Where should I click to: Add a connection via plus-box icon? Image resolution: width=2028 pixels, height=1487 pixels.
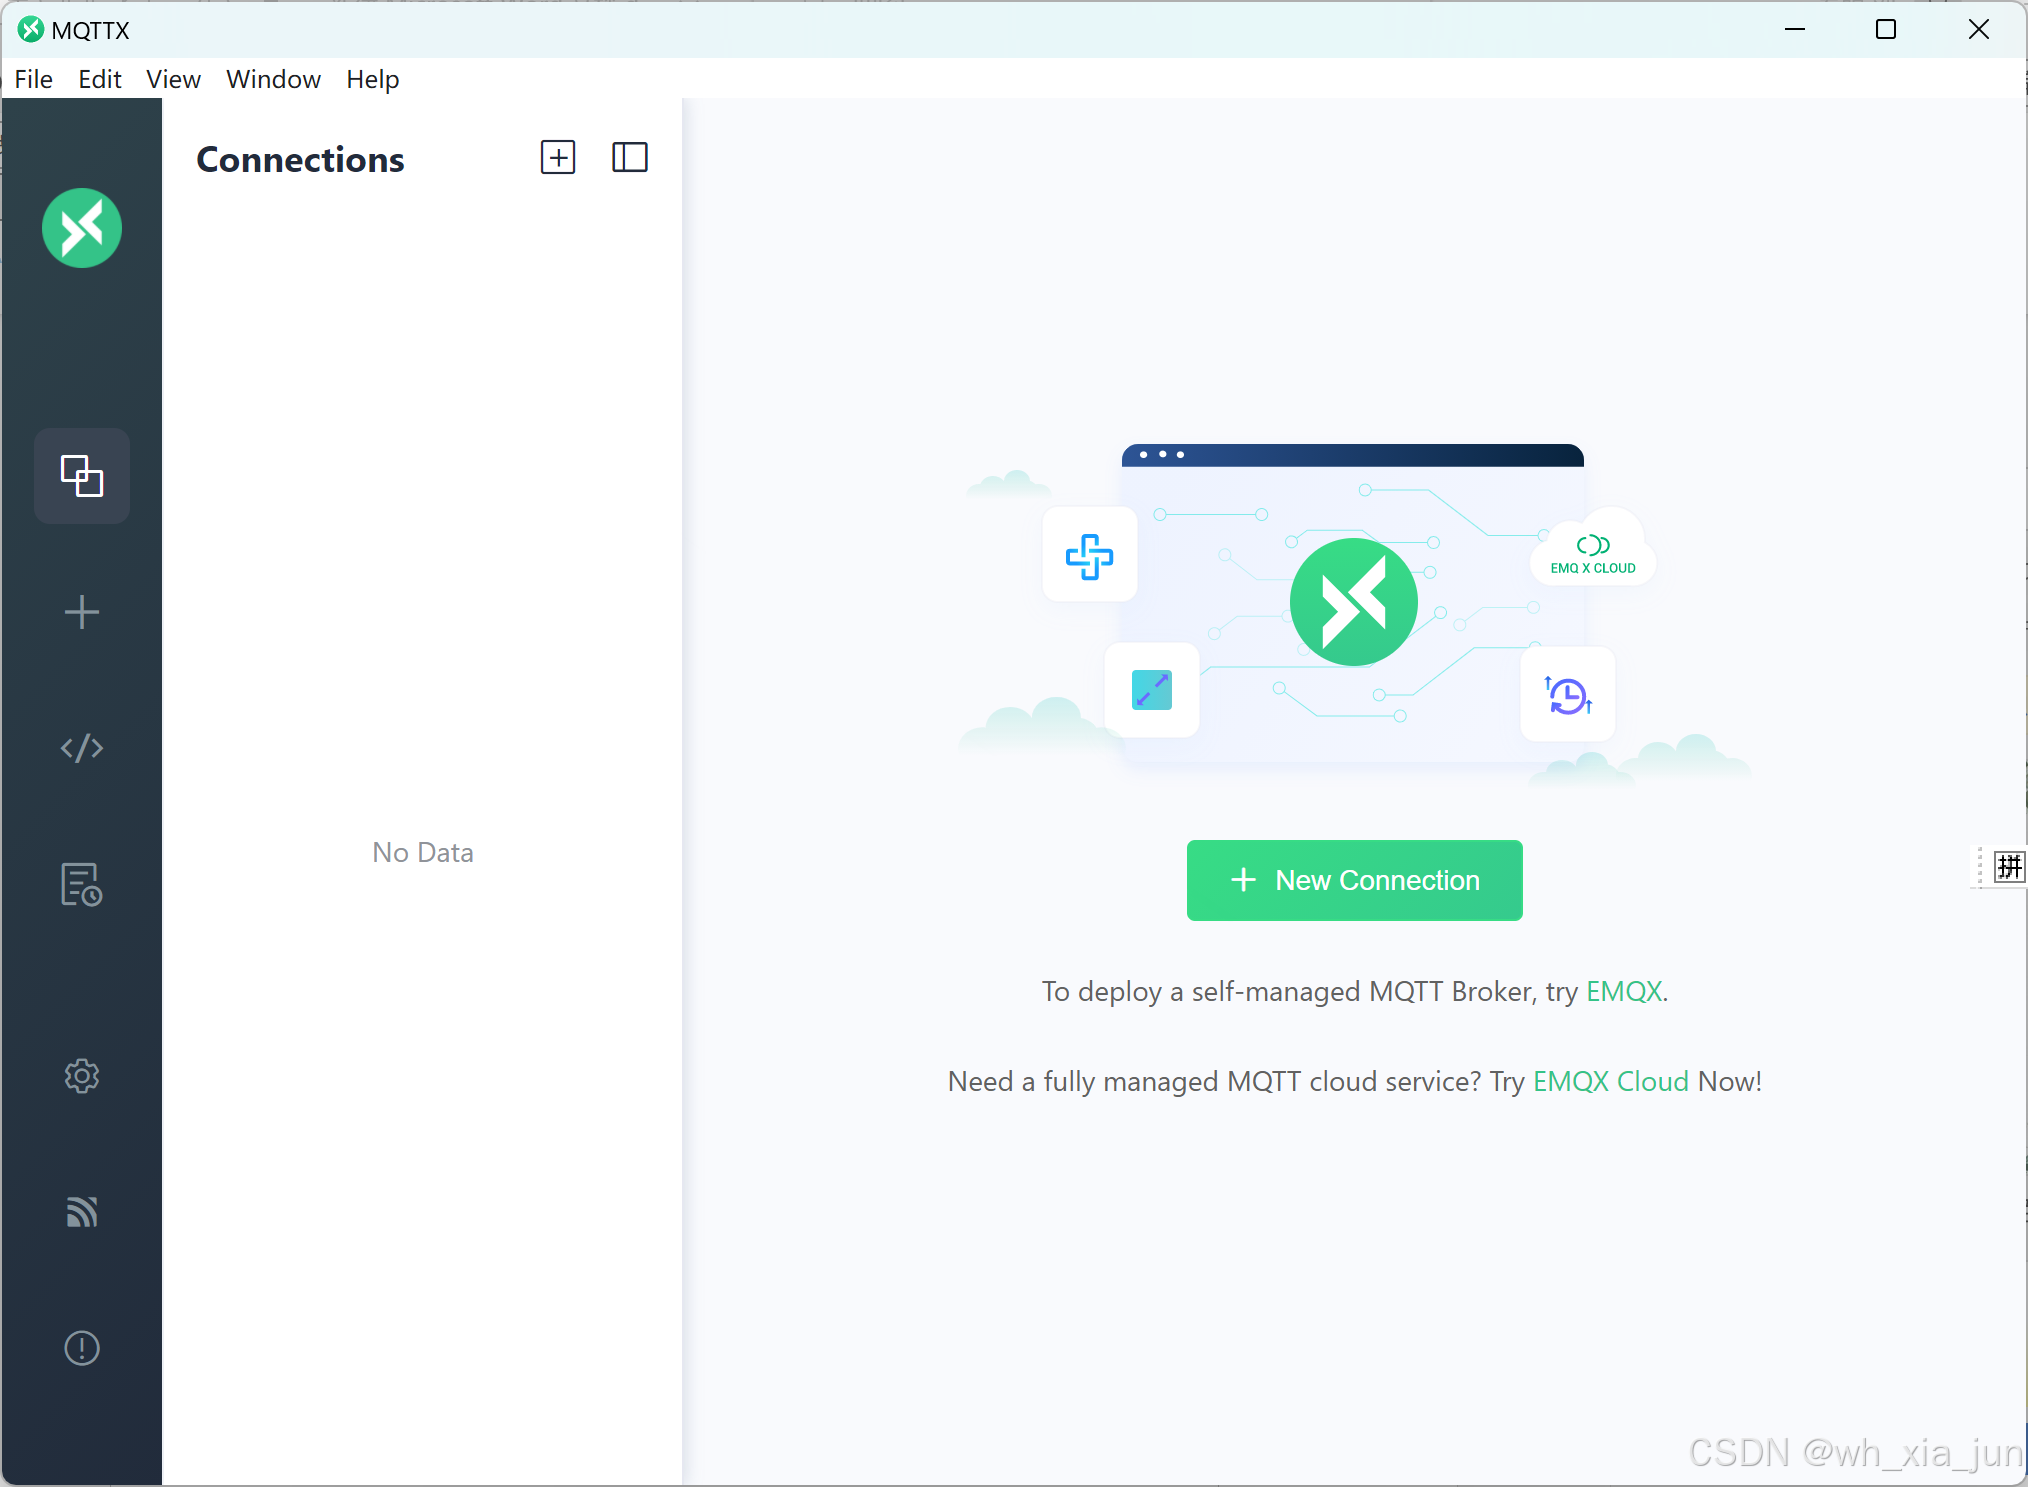(x=558, y=157)
